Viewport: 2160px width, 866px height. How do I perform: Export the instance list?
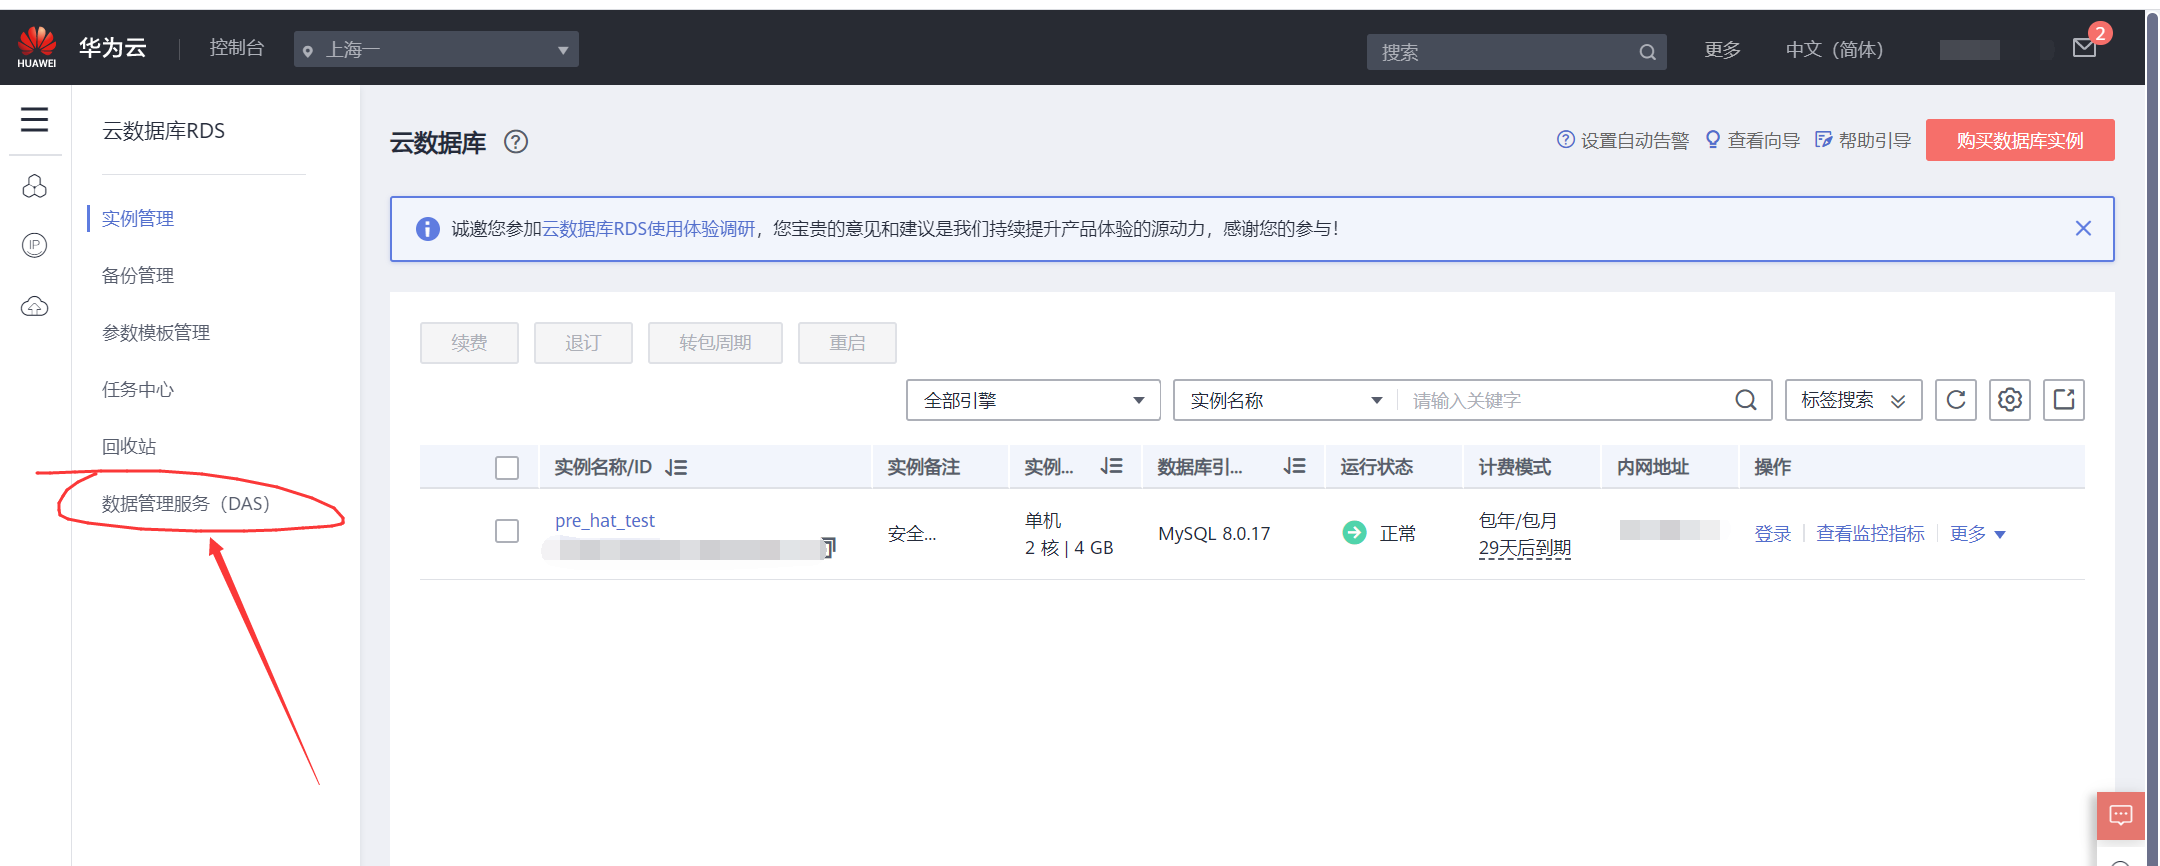2064,400
